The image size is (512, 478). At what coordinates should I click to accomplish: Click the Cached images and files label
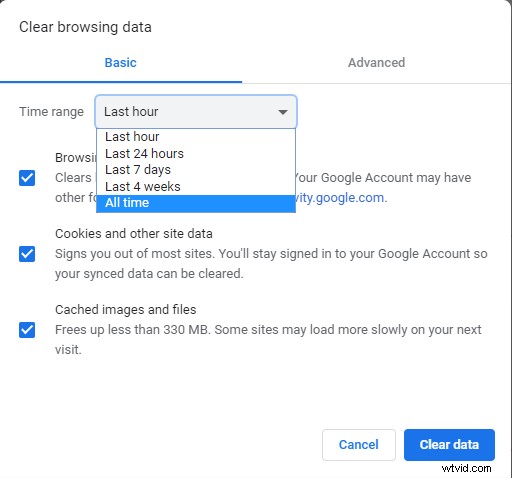[x=126, y=310]
